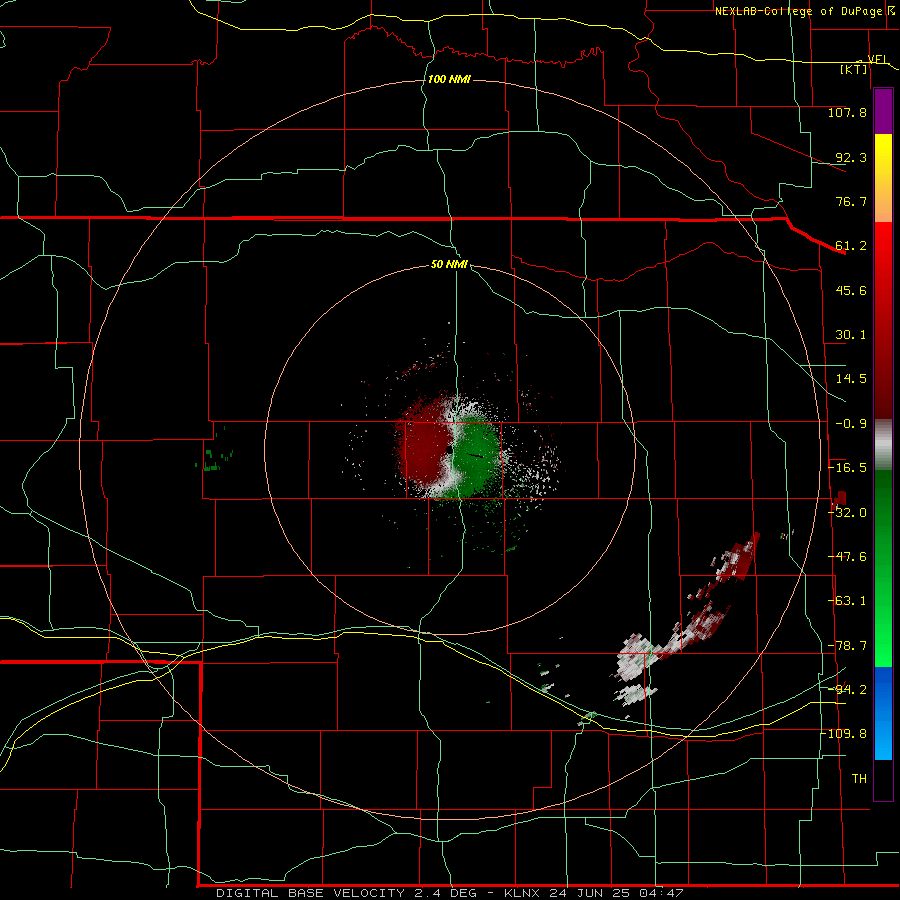Click the -78.7 legend value
Viewport: 900px width, 900px height.
click(847, 646)
